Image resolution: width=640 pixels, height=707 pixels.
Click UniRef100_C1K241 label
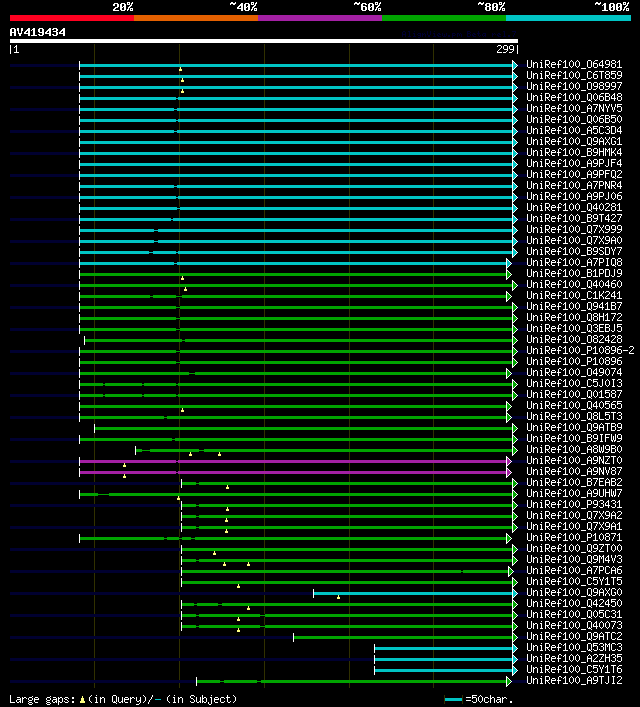574,296
